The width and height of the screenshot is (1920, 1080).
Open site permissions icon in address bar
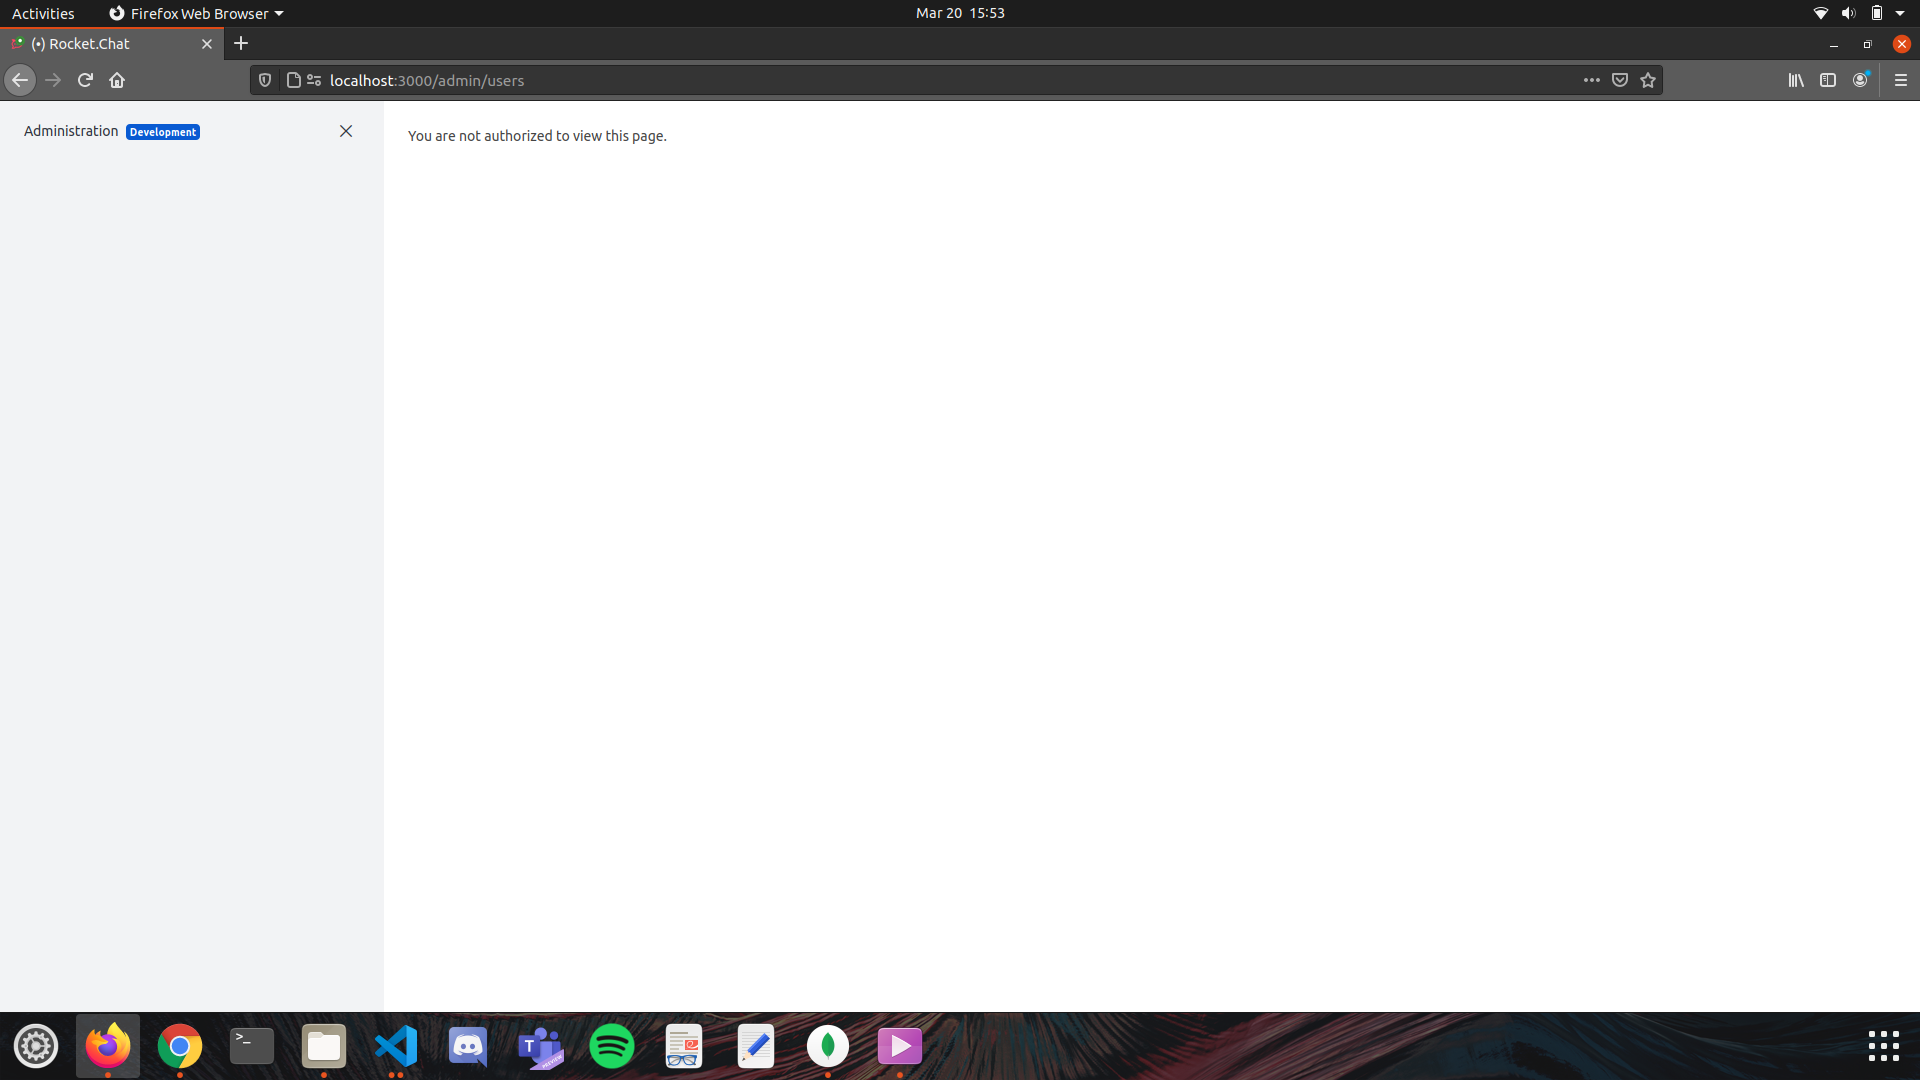click(314, 80)
